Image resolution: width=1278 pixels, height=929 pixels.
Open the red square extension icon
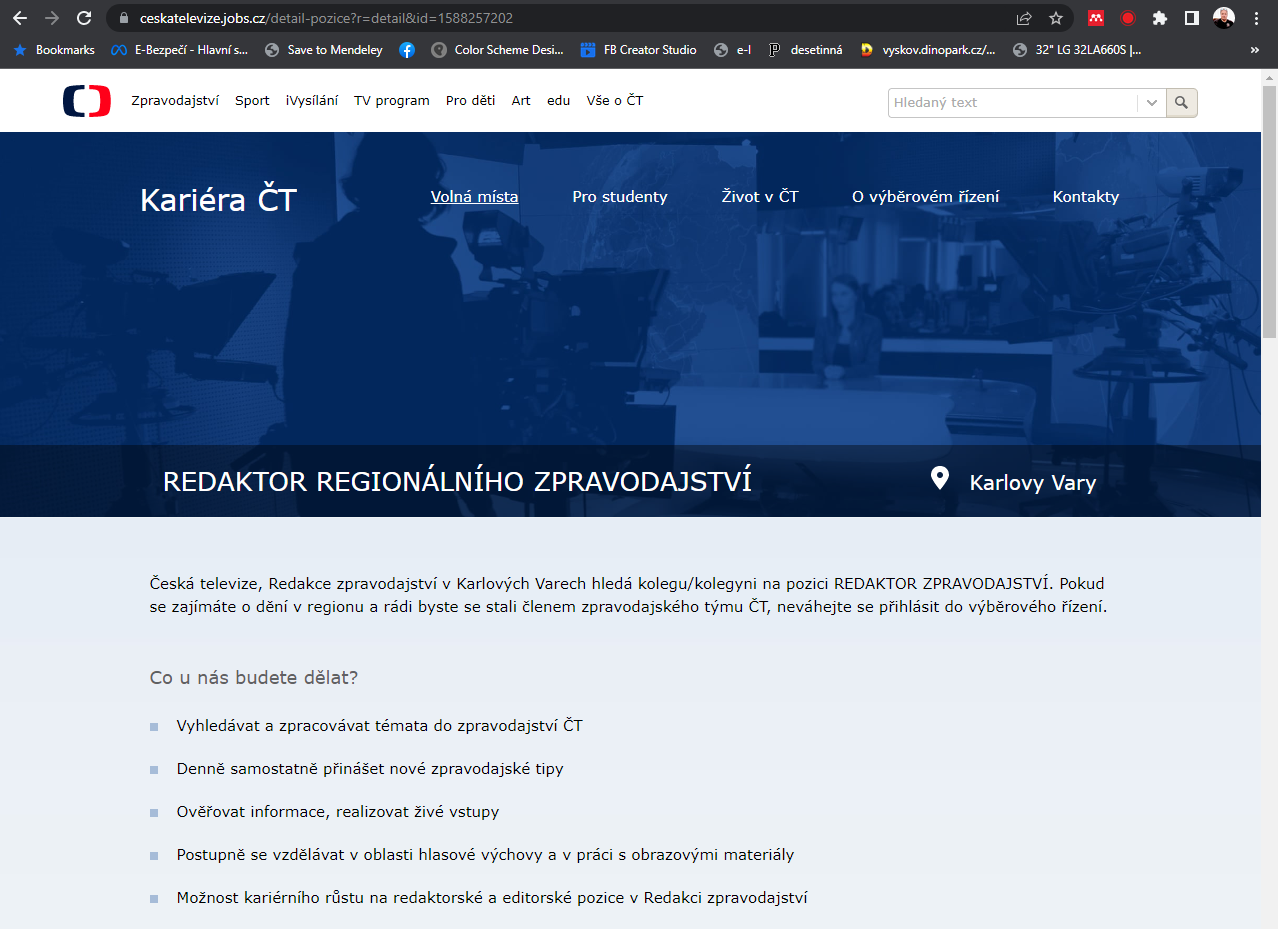(1096, 18)
